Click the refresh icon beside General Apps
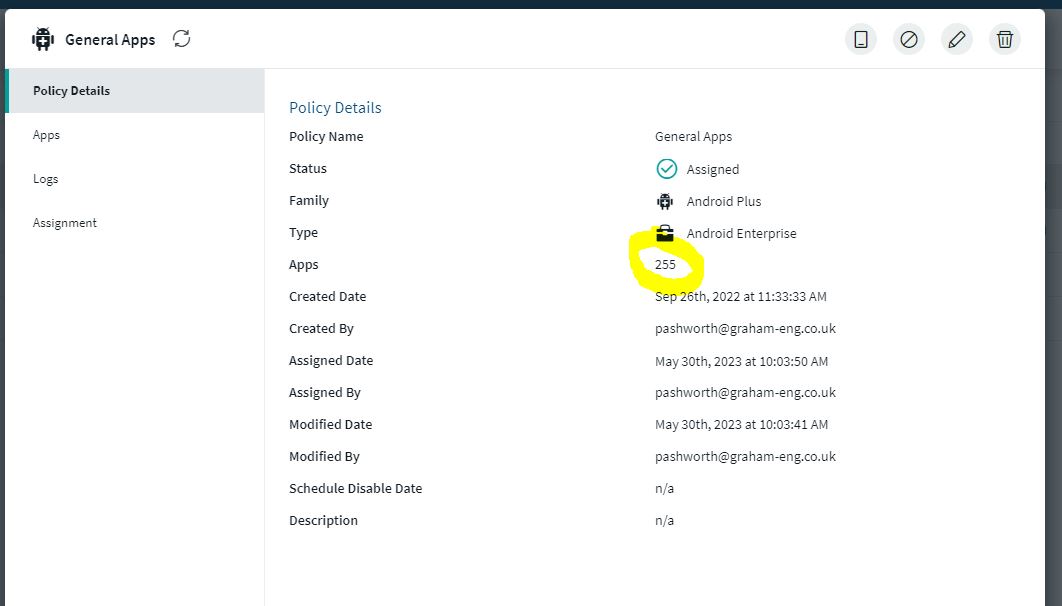The height and width of the screenshot is (606, 1062). 181,39
